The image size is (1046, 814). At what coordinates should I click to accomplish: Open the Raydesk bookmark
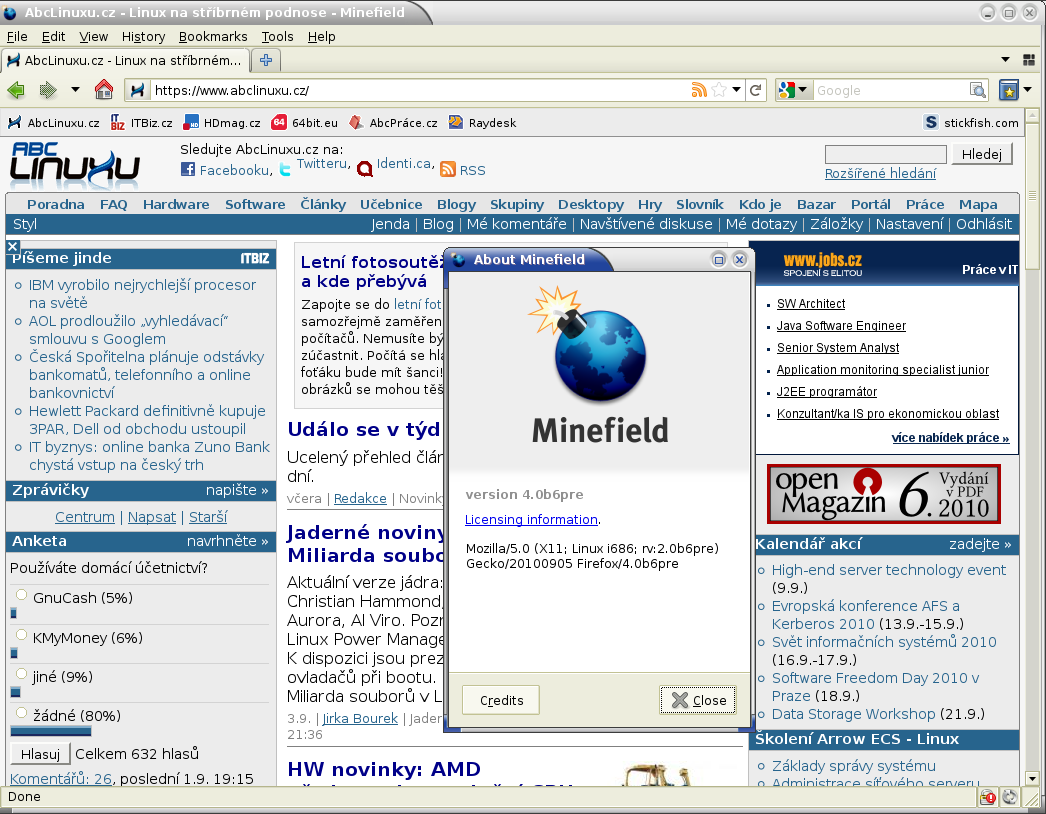point(482,123)
